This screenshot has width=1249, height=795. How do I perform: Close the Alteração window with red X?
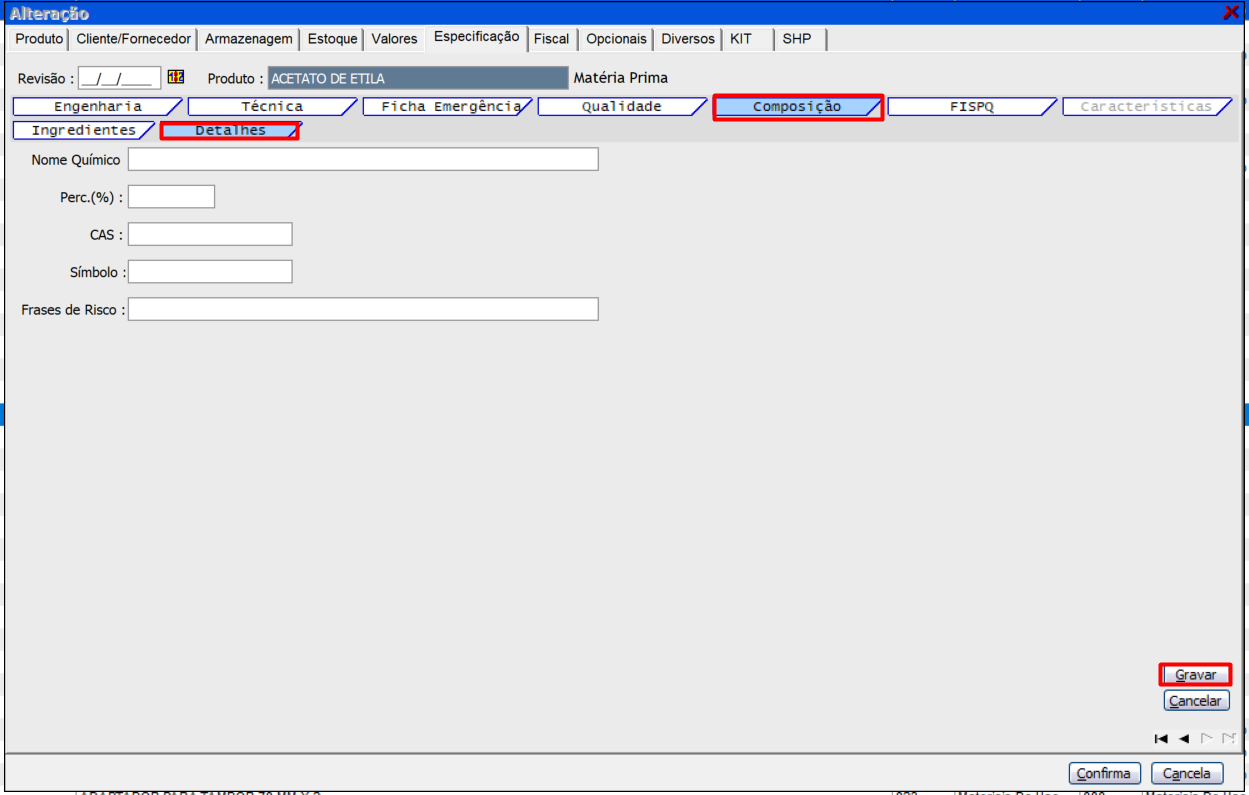[x=1231, y=13]
